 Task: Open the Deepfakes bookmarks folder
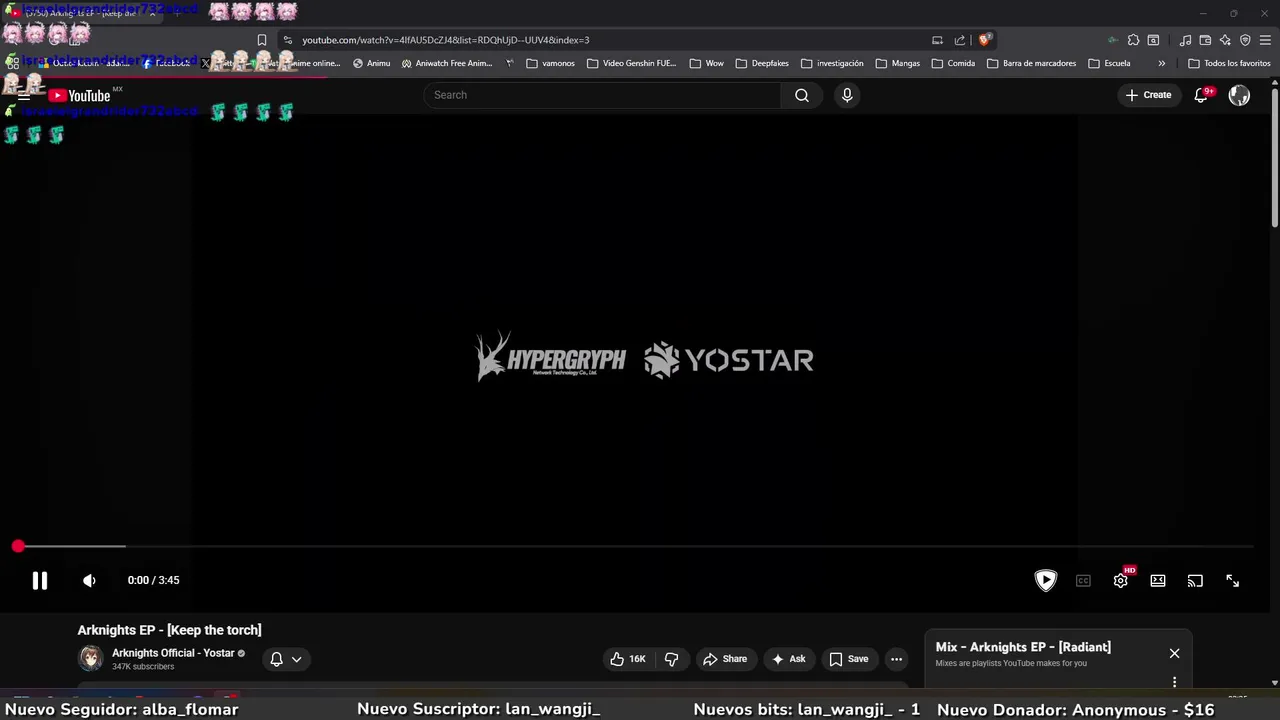[x=761, y=63]
